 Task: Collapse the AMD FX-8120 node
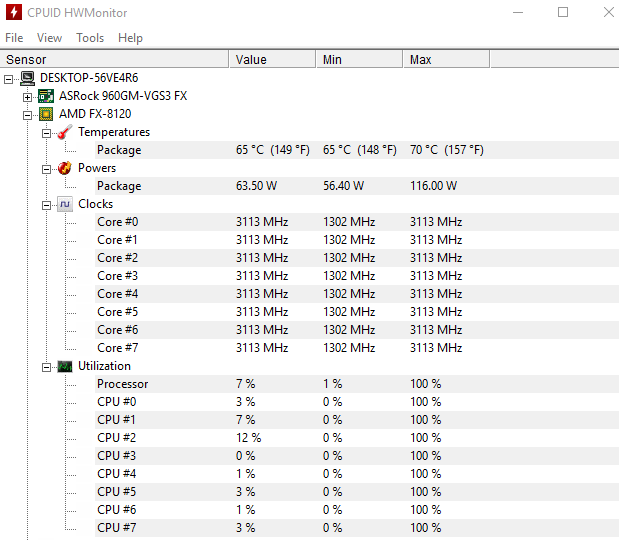[x=27, y=115]
